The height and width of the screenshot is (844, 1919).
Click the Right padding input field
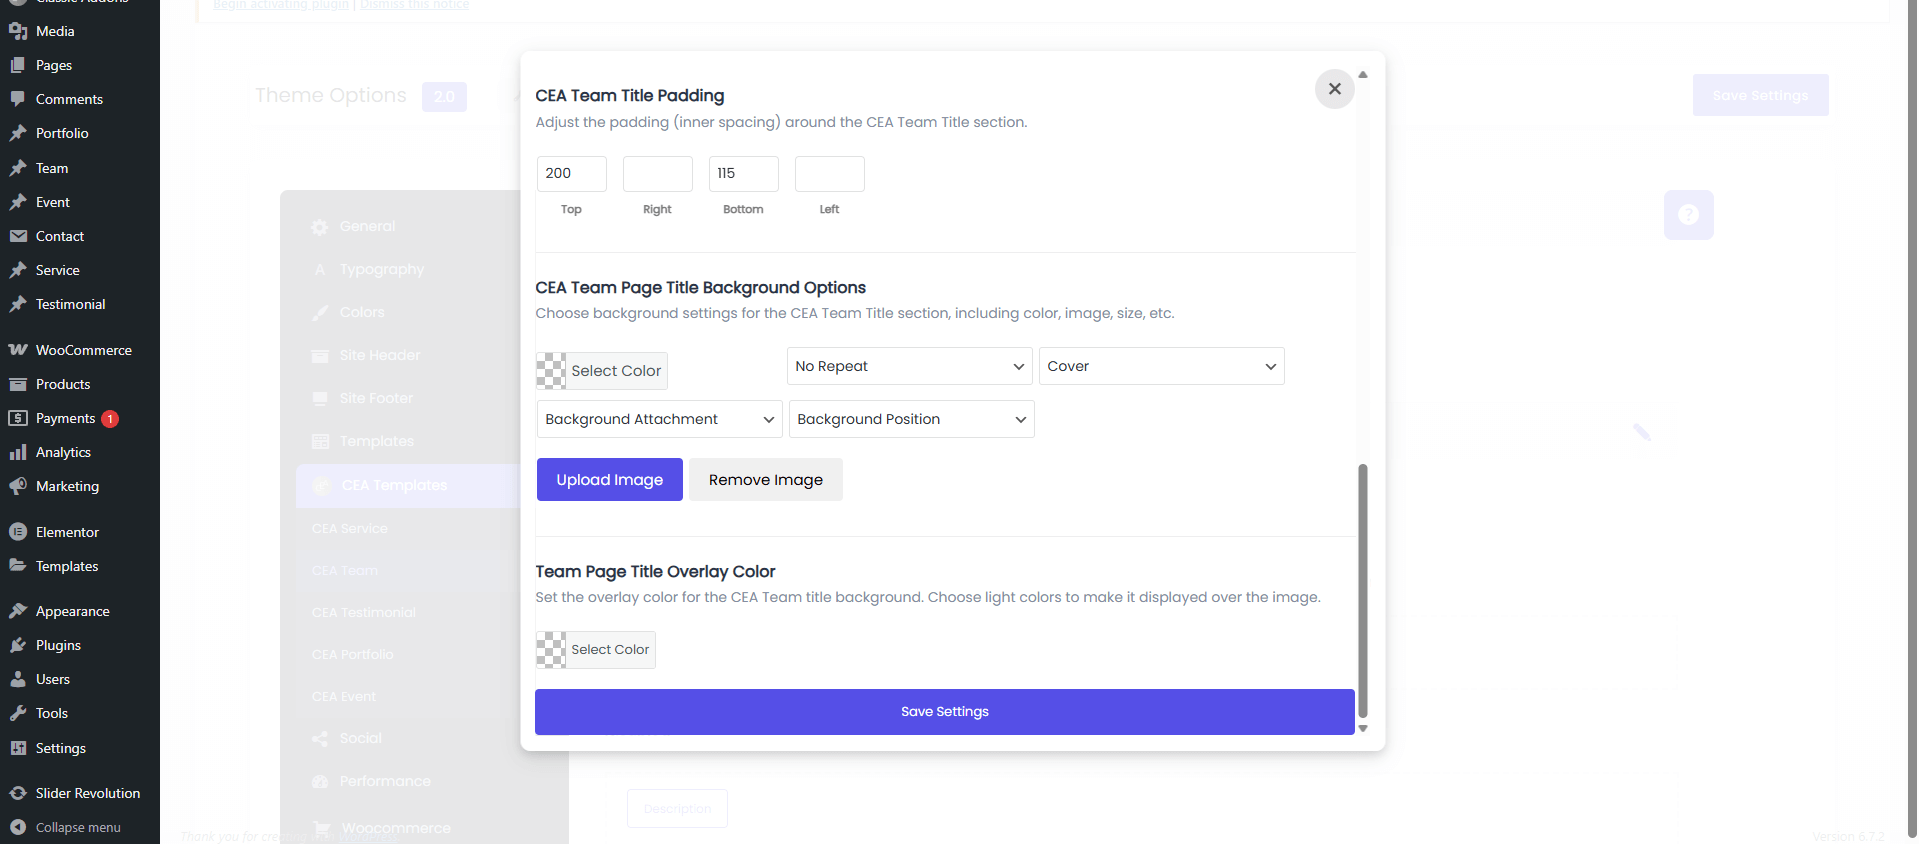657,174
